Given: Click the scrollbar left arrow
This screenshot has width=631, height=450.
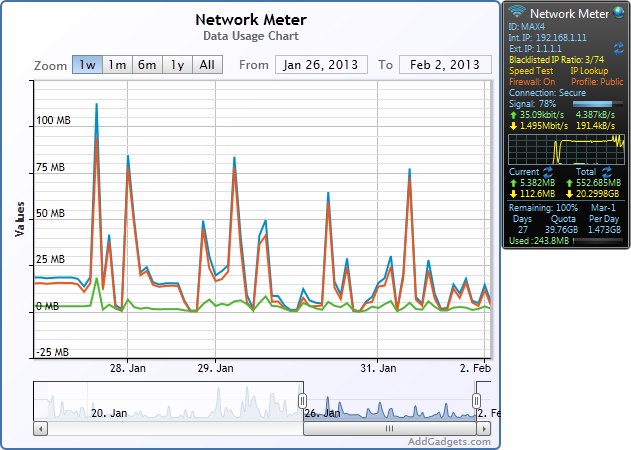Looking at the screenshot, I should (x=40, y=428).
